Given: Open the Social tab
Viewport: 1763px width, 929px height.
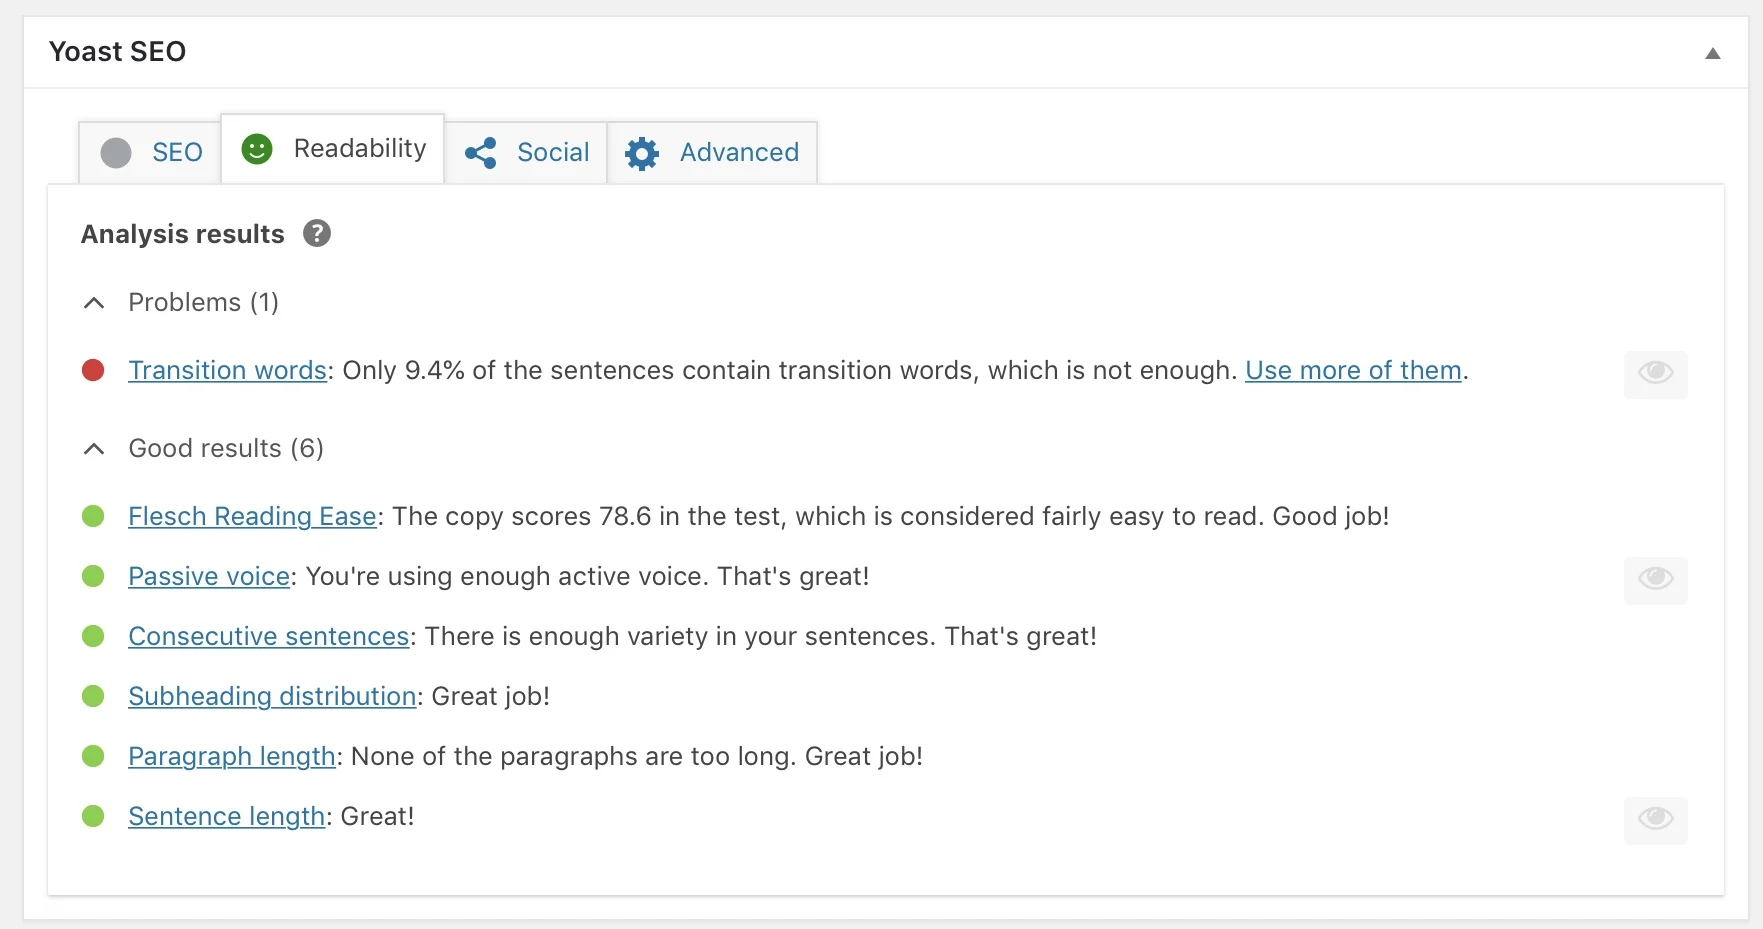Looking at the screenshot, I should point(526,152).
